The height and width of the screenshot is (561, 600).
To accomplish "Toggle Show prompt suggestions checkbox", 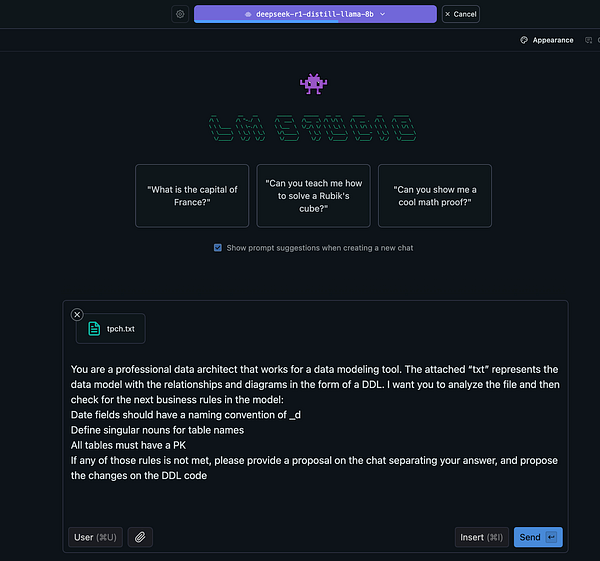I will pyautogui.click(x=218, y=248).
